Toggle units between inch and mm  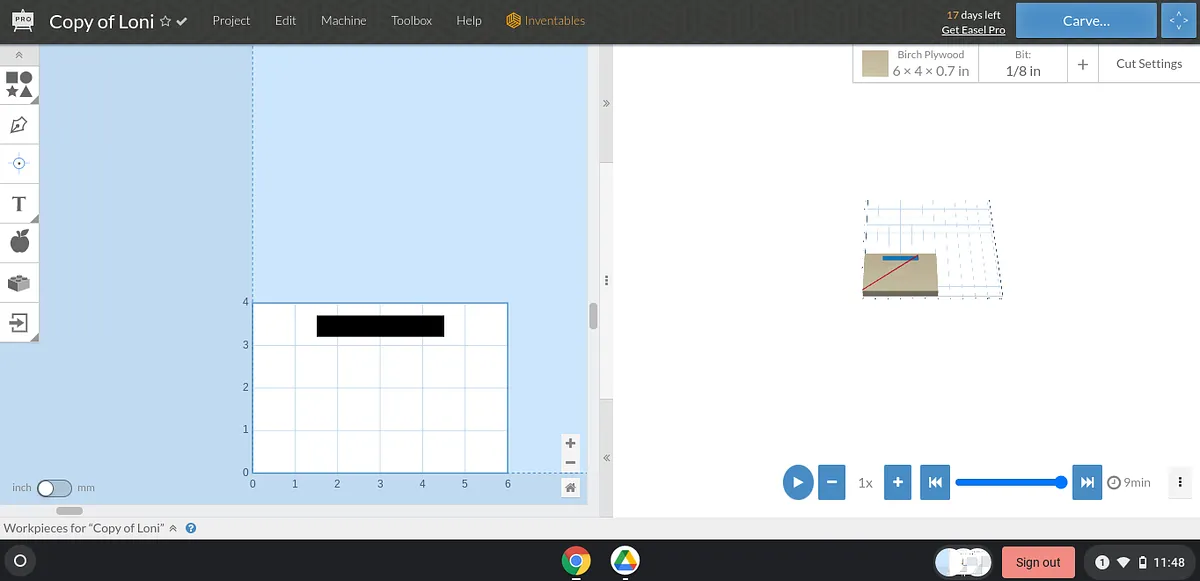click(54, 488)
